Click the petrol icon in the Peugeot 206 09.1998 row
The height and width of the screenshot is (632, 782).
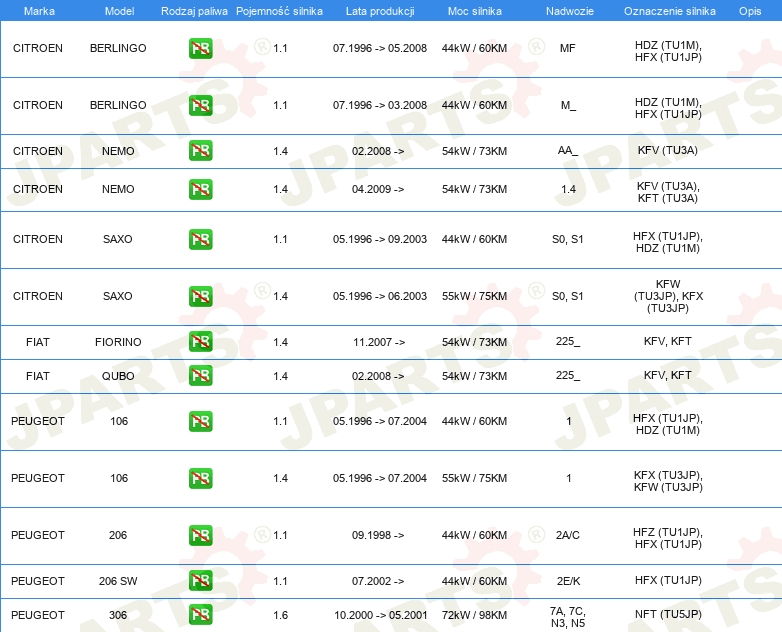[x=200, y=535]
